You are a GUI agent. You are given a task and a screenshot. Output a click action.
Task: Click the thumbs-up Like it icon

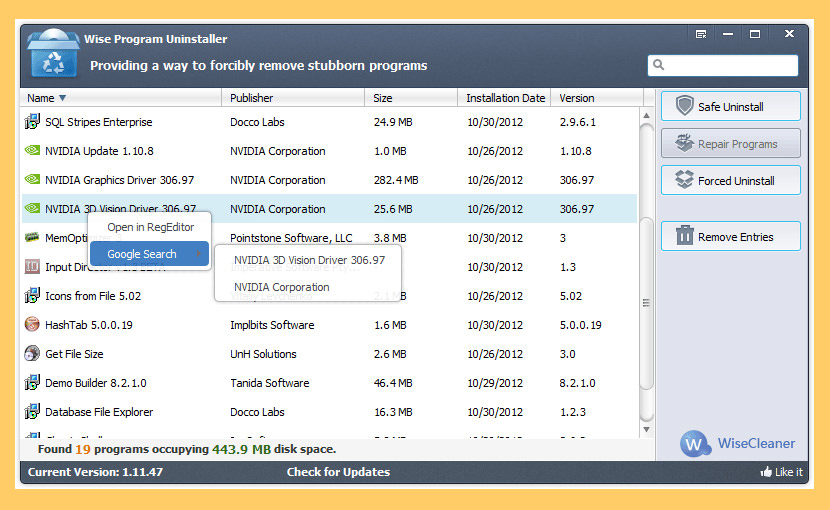[x=766, y=471]
